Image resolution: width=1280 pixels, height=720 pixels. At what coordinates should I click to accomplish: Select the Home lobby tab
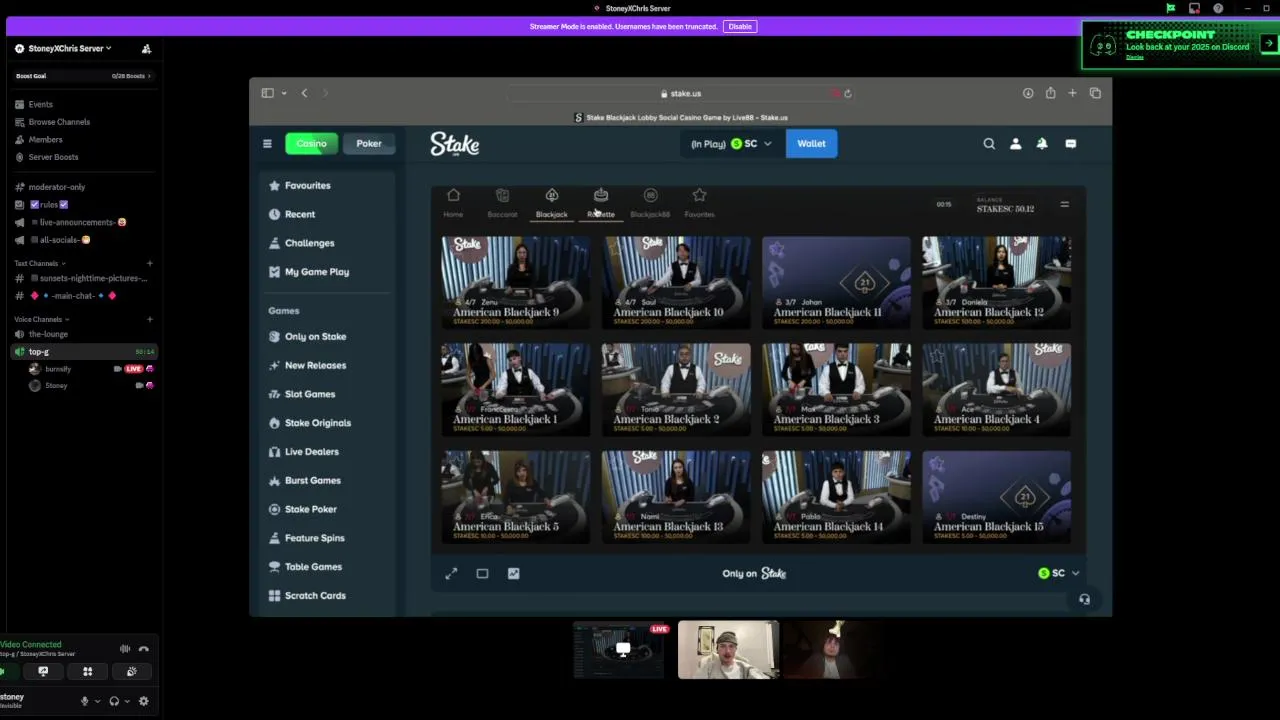click(453, 201)
